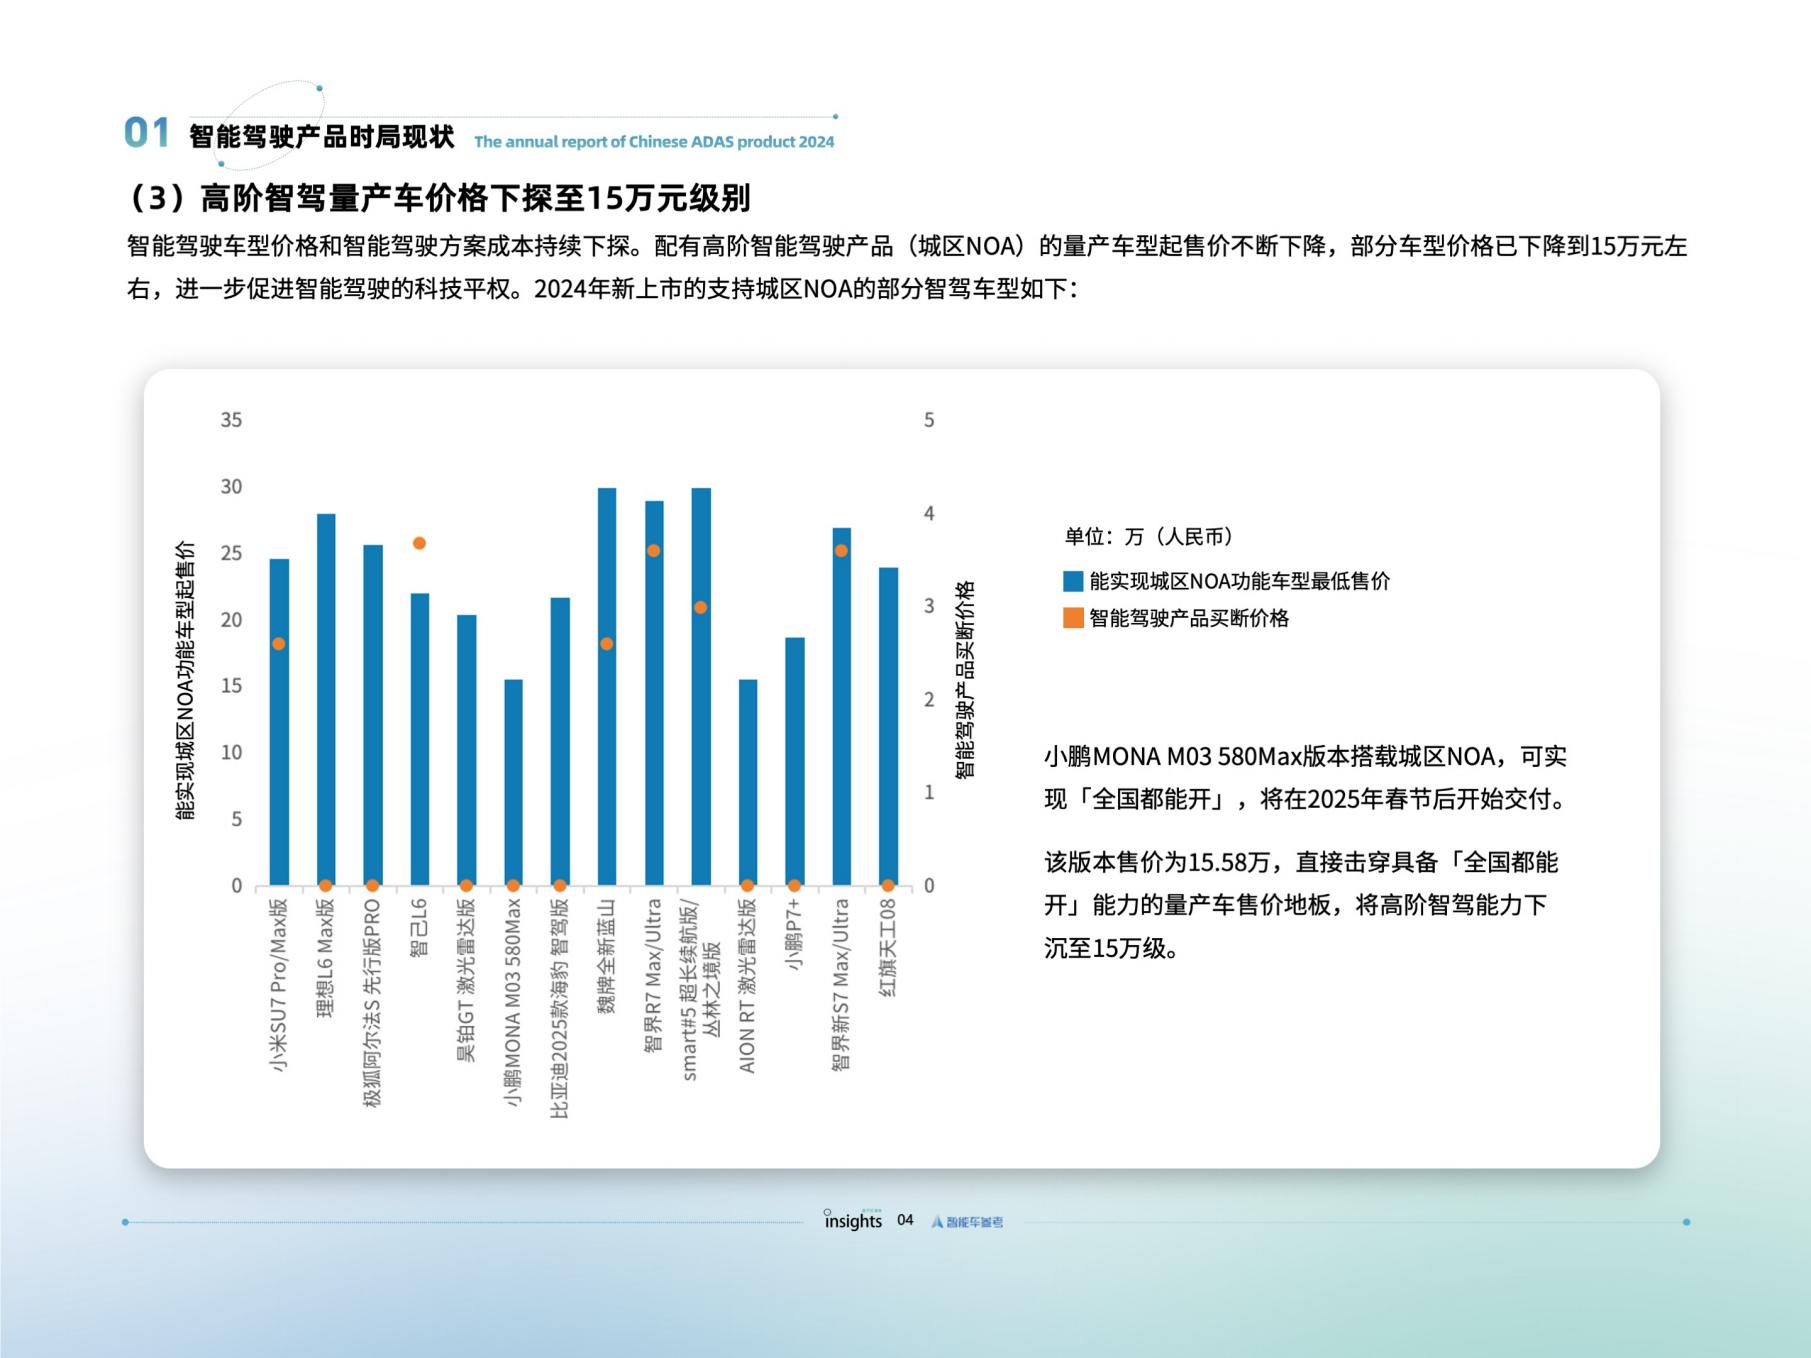Open the 智能驾驶产品时局现状 chapter header

[318, 136]
